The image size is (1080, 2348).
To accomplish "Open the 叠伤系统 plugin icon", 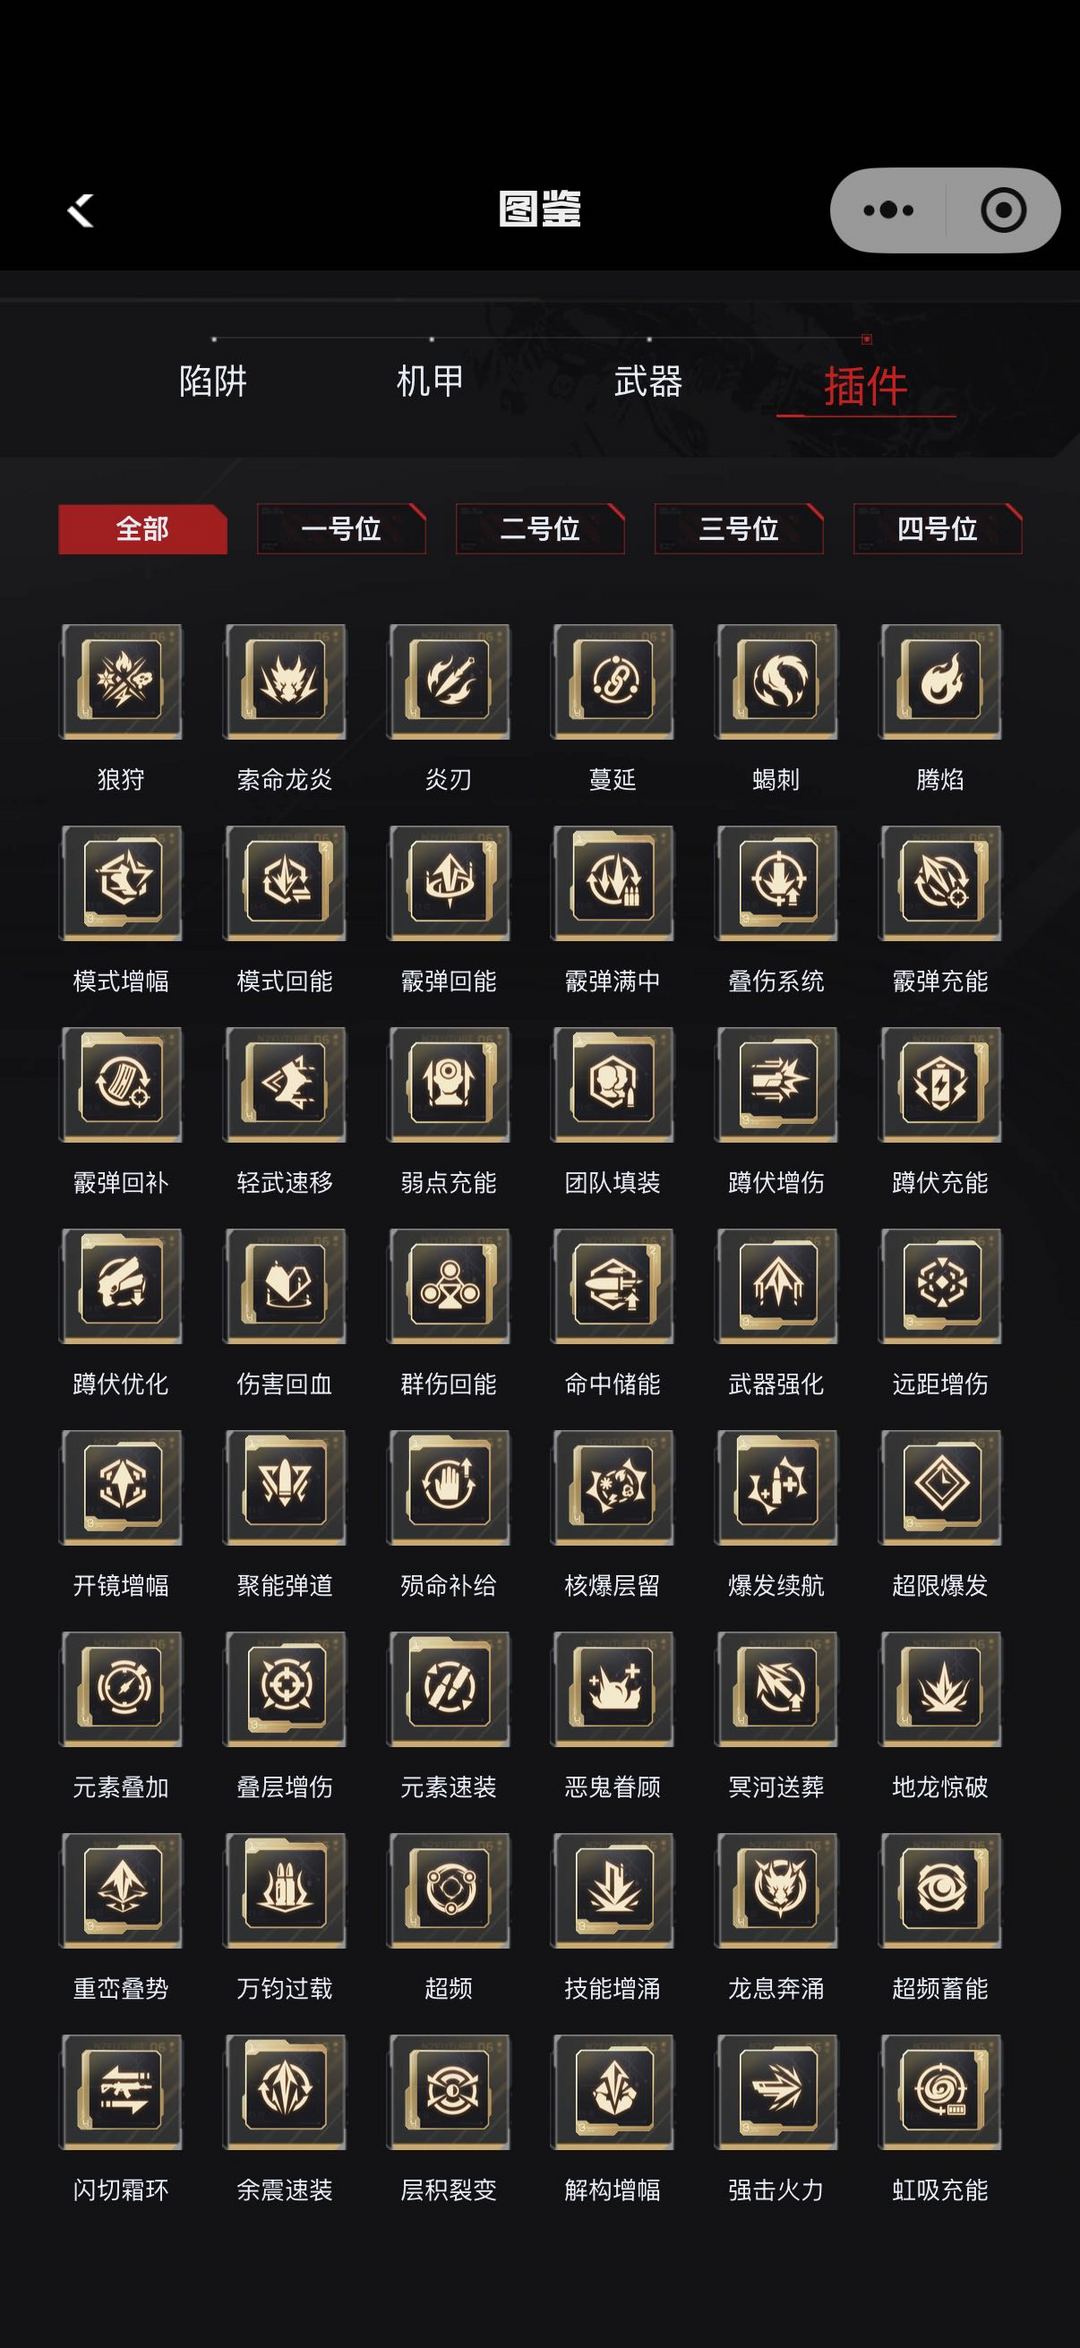I will pos(776,883).
